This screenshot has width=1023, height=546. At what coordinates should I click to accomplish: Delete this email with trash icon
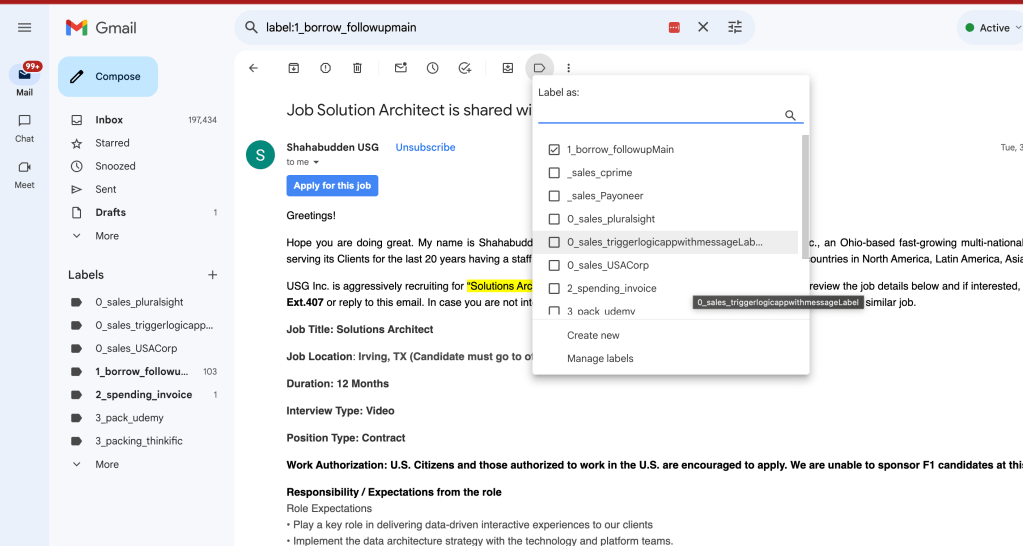[x=357, y=68]
